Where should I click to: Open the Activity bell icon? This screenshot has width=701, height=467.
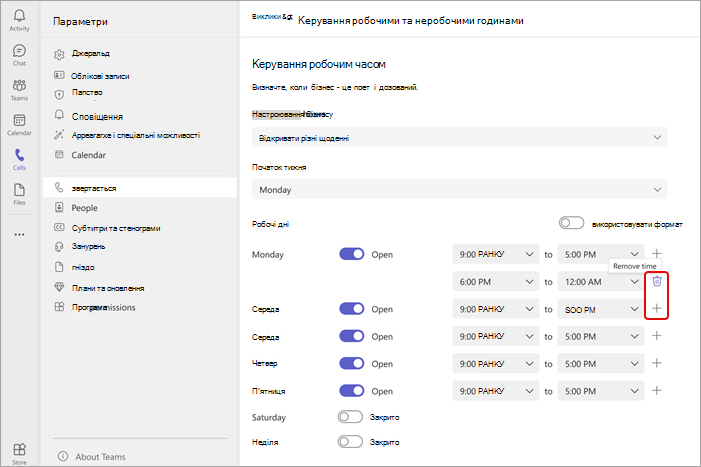[x=19, y=16]
